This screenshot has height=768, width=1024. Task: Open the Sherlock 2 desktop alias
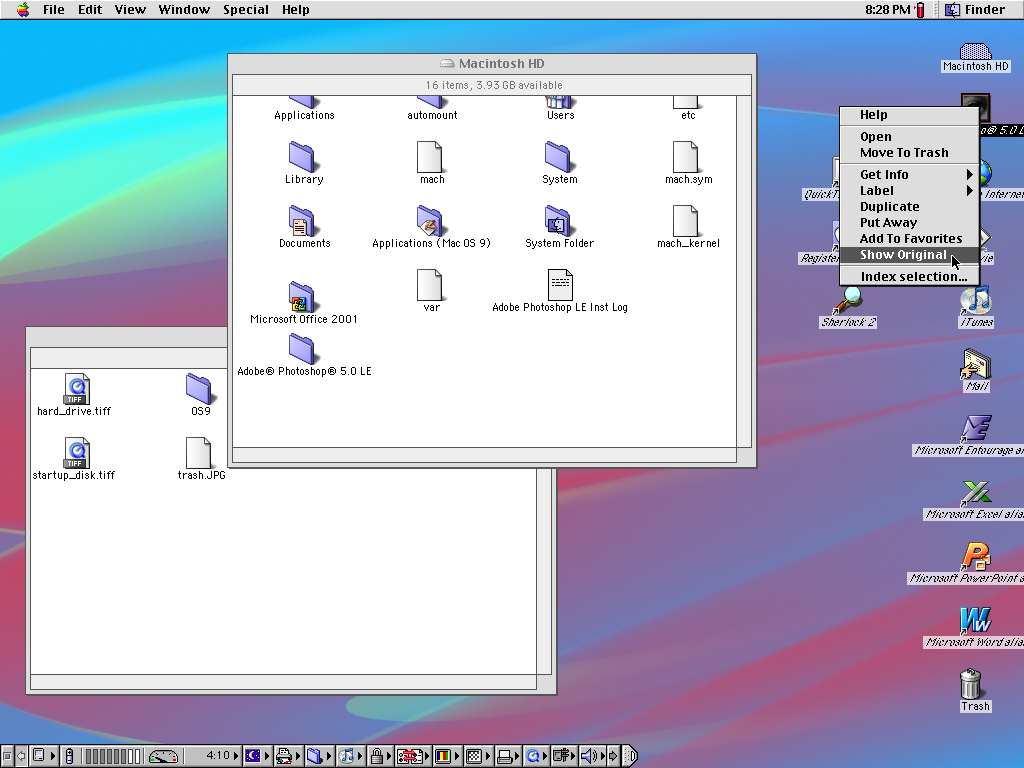click(850, 299)
